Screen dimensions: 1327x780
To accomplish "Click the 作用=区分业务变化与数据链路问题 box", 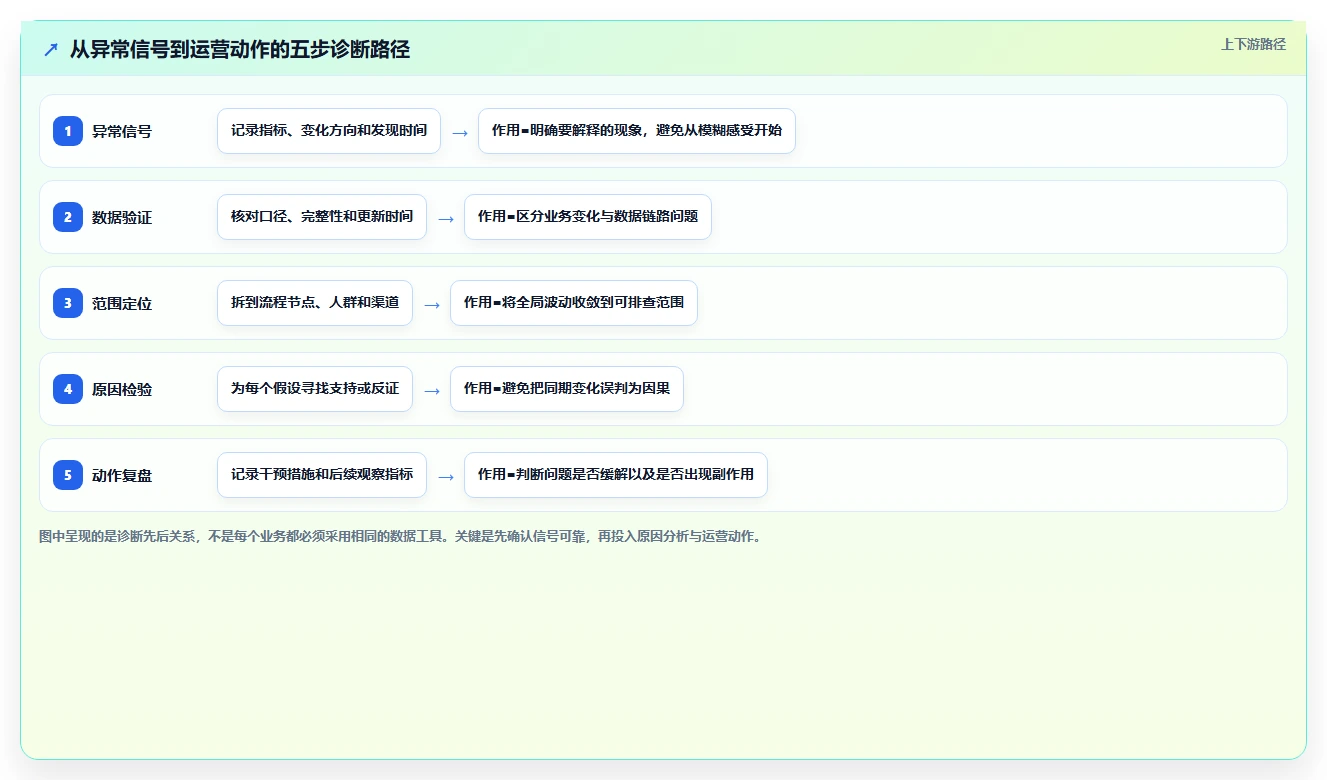I will coord(588,217).
